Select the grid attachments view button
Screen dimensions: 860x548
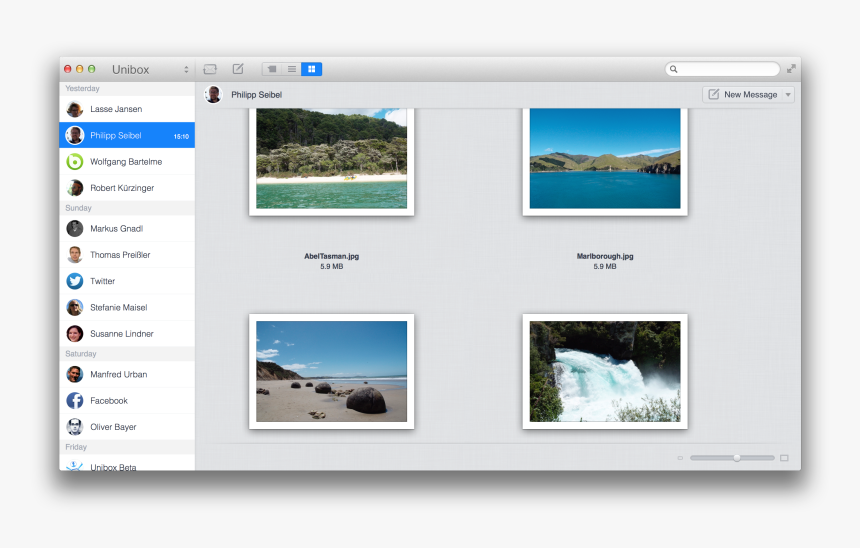click(x=312, y=69)
